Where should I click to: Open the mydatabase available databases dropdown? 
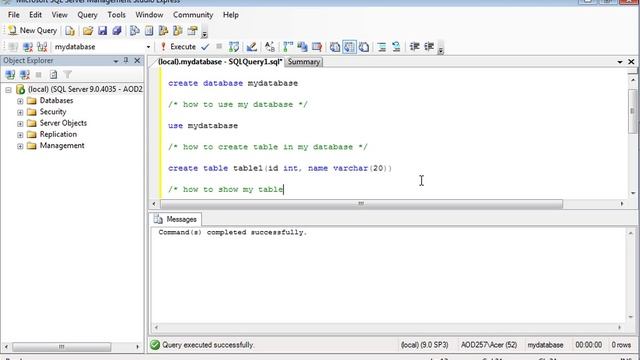coord(148,47)
